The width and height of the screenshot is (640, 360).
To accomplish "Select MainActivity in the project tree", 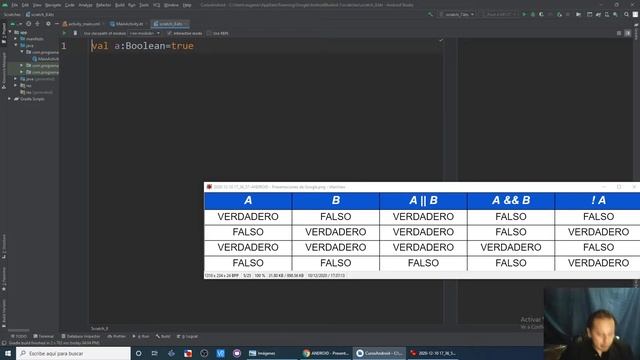I will point(46,59).
